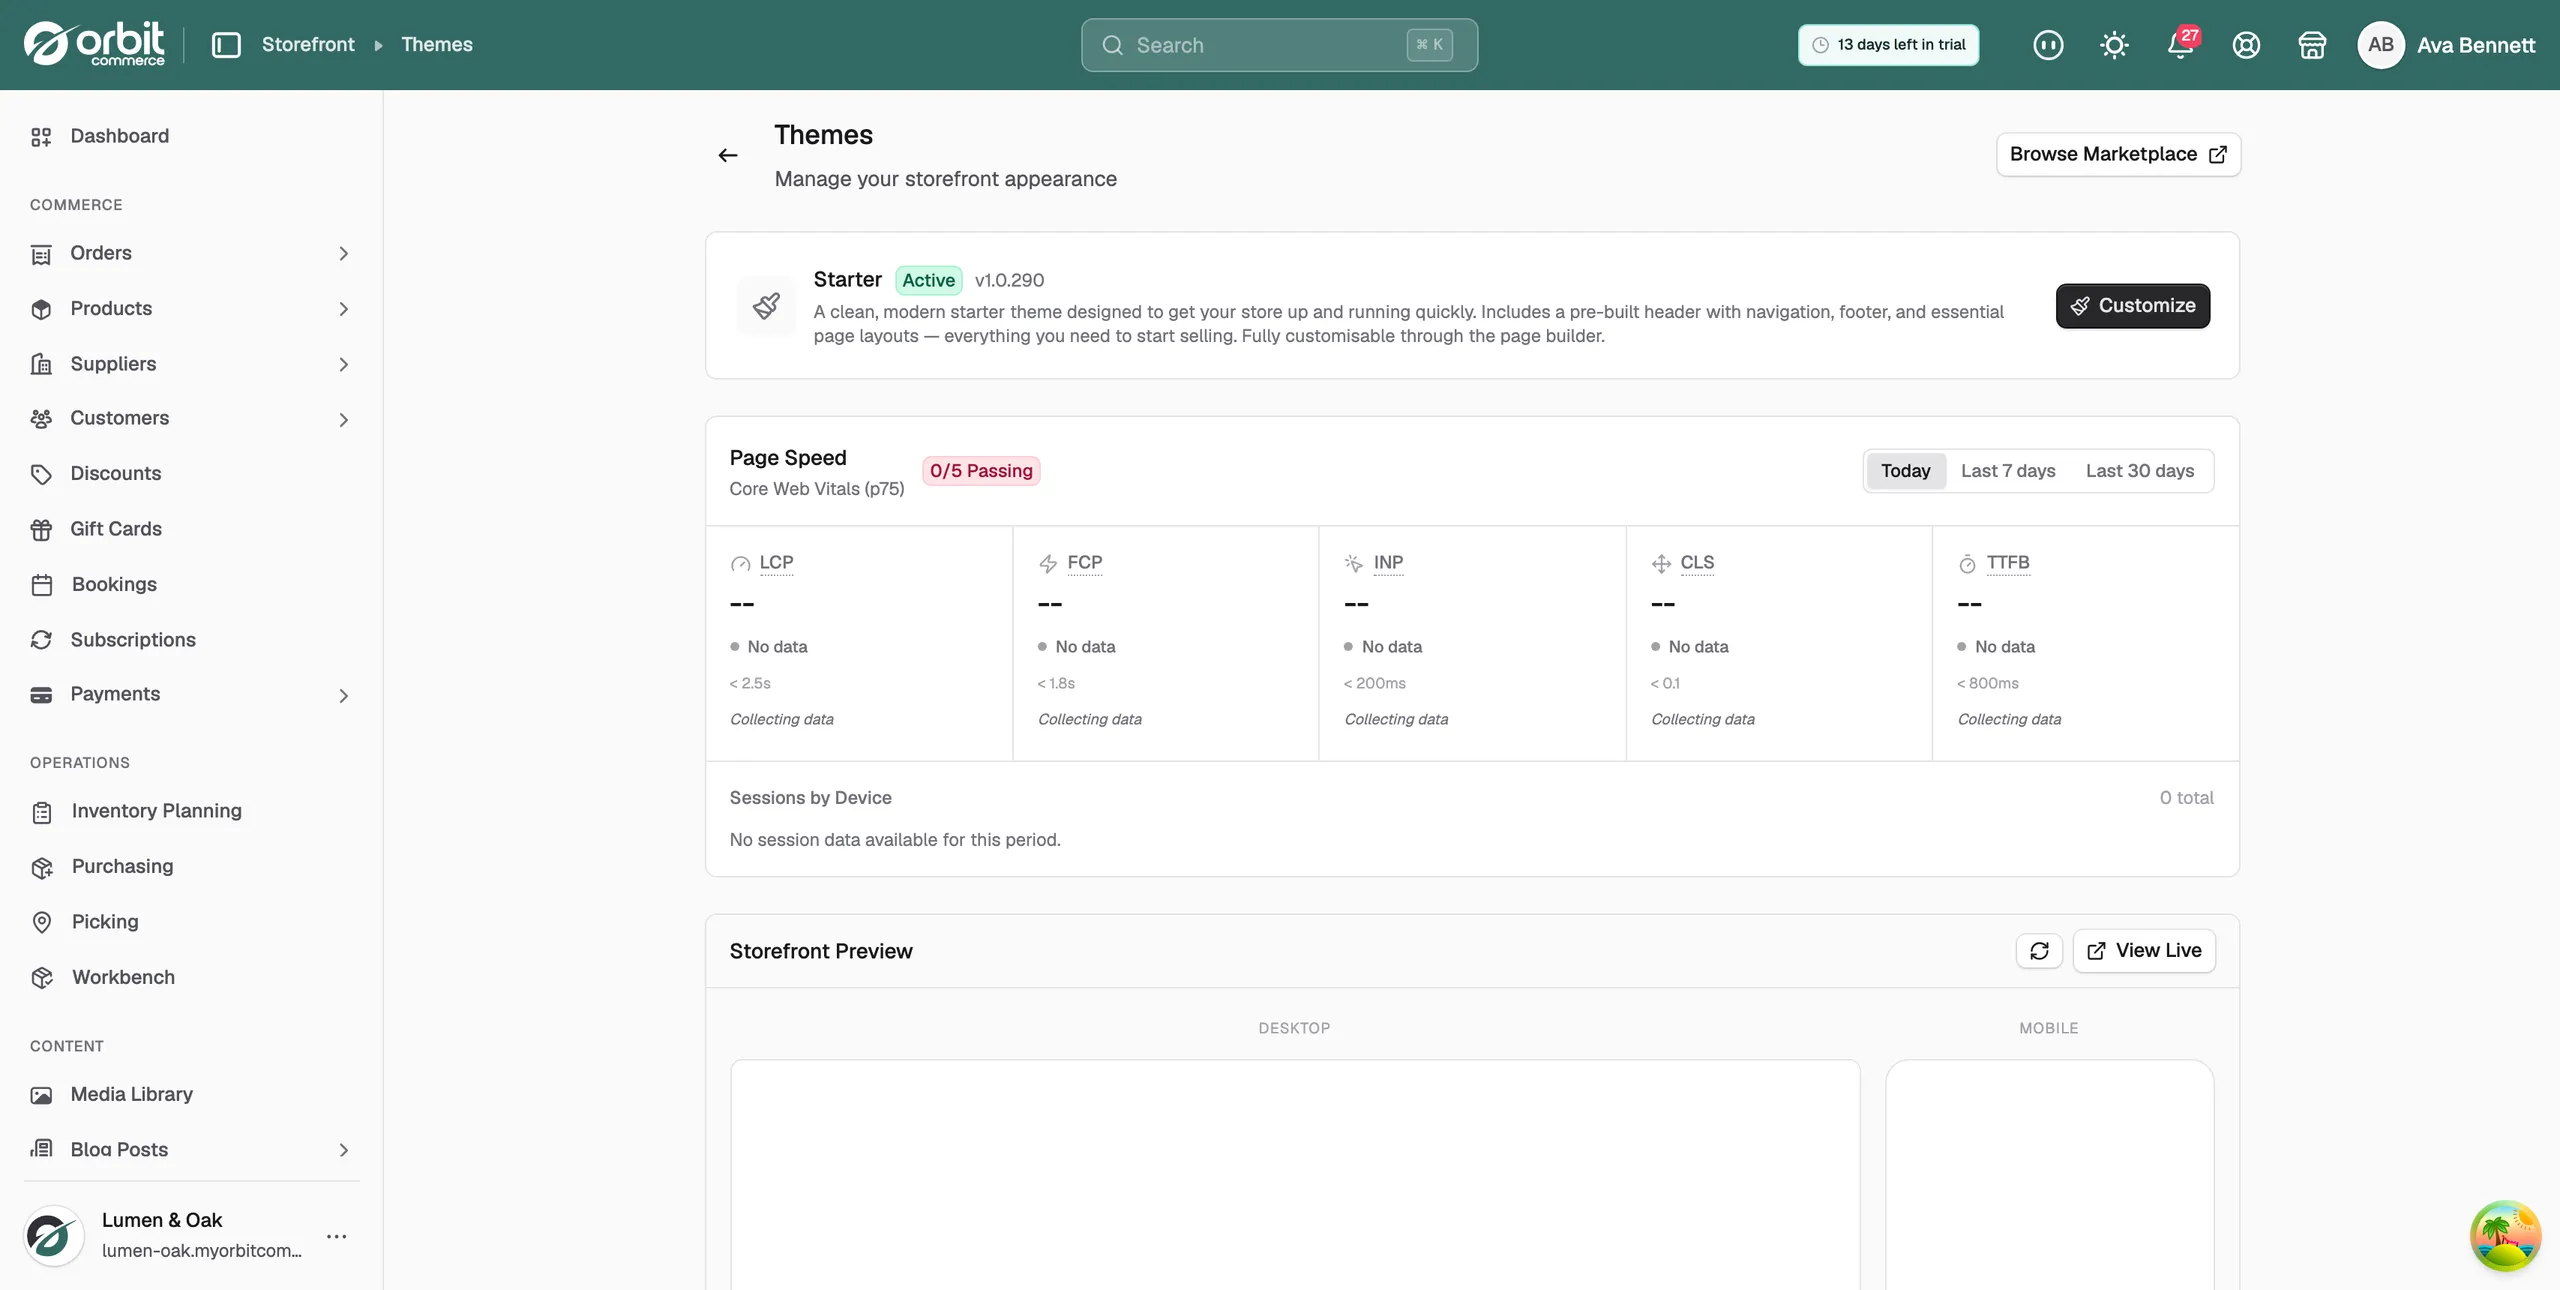Click the TTFB metric label
The image size is (2560, 1290).
pyautogui.click(x=2008, y=563)
